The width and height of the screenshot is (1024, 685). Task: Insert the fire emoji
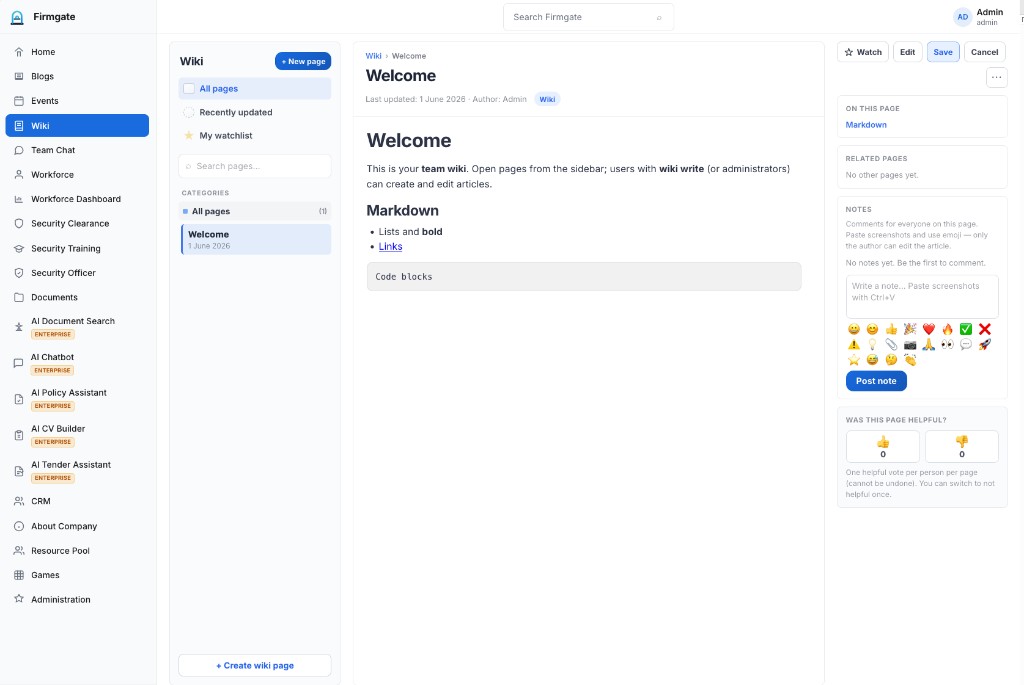(947, 329)
